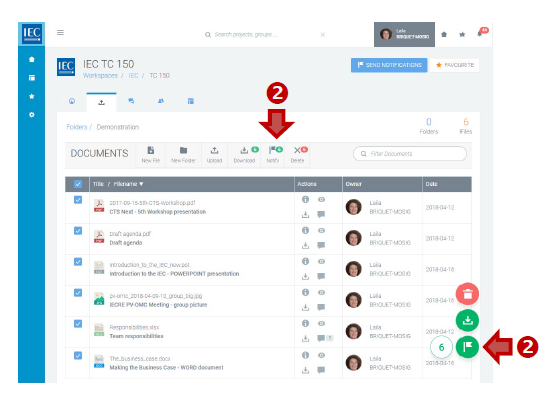
Task: Click the New File toolbar icon
Action: pyautogui.click(x=151, y=154)
